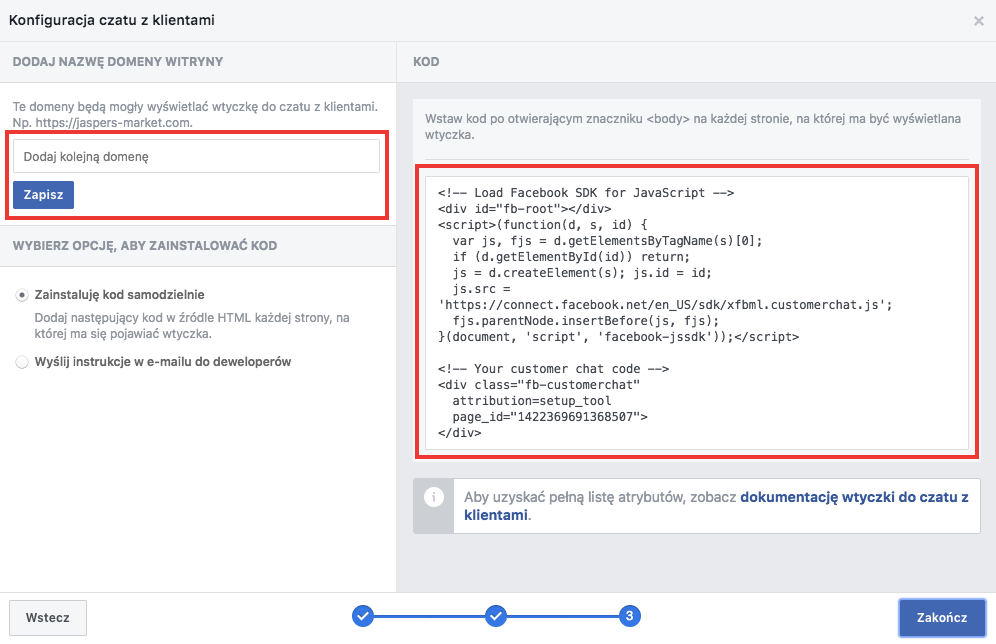Click 'Dodaj następujący kod w źródle HTML' description
The width and height of the screenshot is (996, 644).
pos(192,325)
